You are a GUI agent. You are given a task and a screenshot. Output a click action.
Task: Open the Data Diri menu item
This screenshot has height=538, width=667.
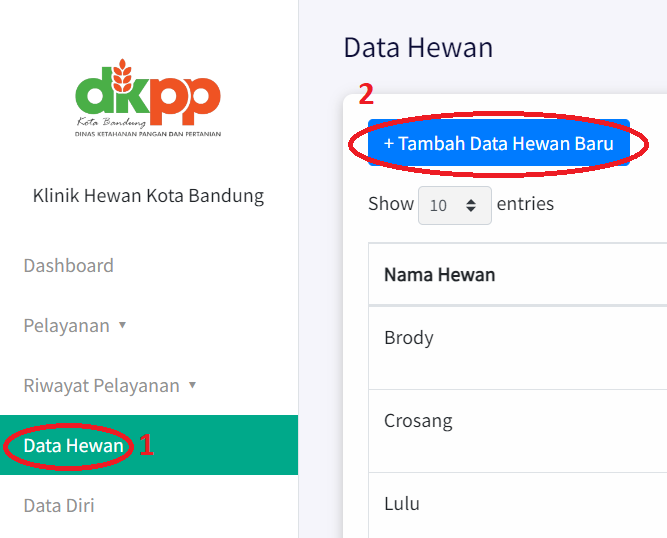59,506
